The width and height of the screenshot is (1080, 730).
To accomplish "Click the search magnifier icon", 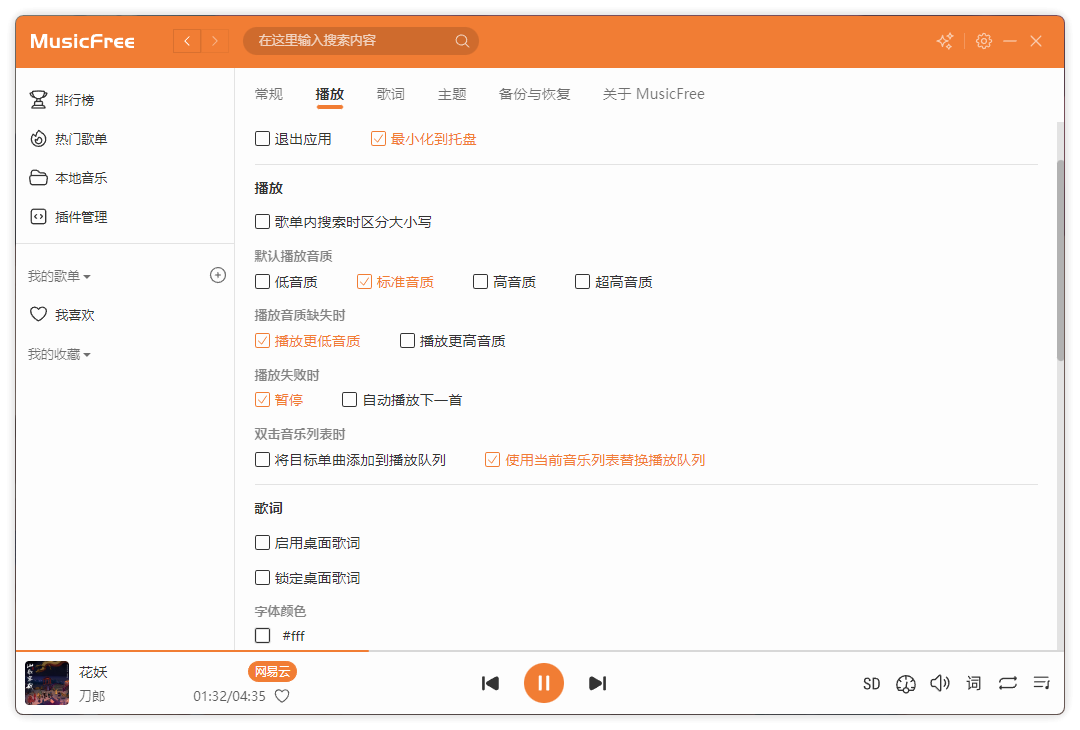I will [x=462, y=41].
